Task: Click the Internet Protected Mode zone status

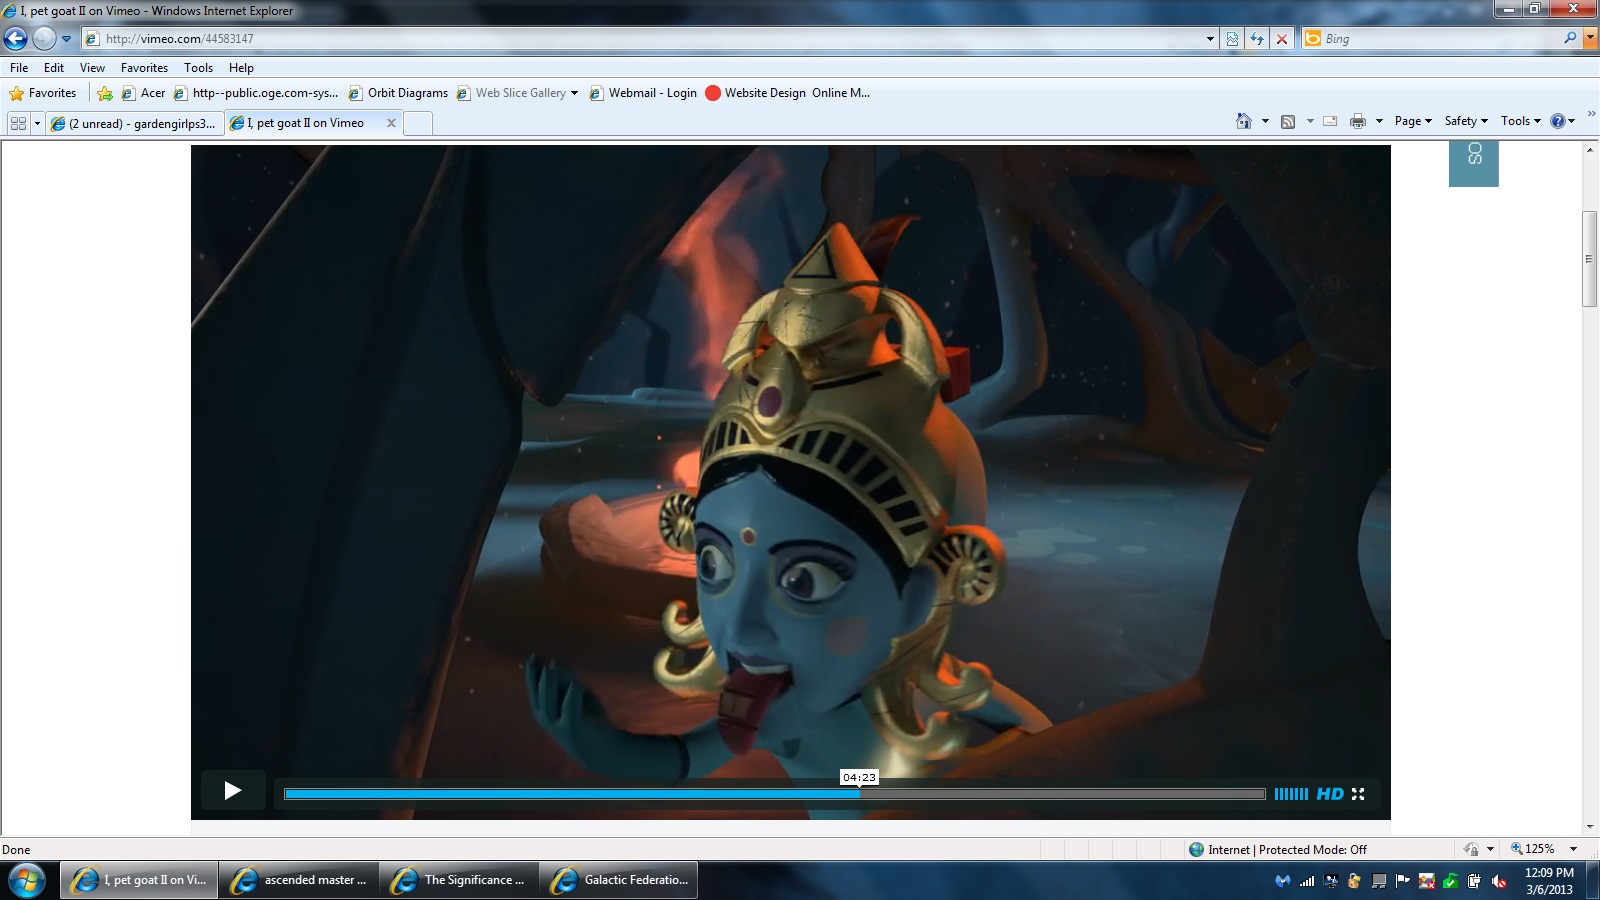Action: pyautogui.click(x=1277, y=850)
